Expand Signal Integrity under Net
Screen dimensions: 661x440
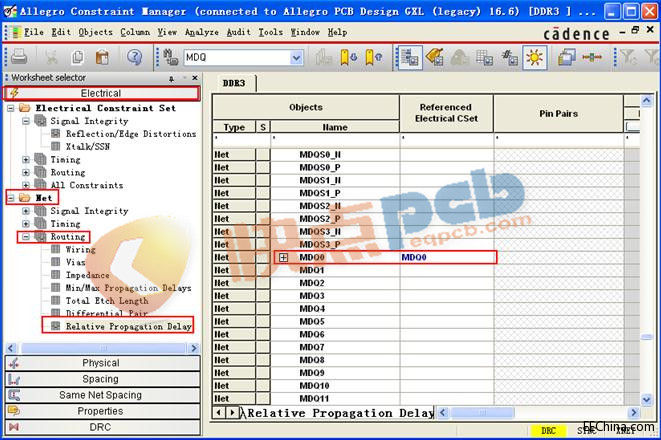[x=26, y=211]
